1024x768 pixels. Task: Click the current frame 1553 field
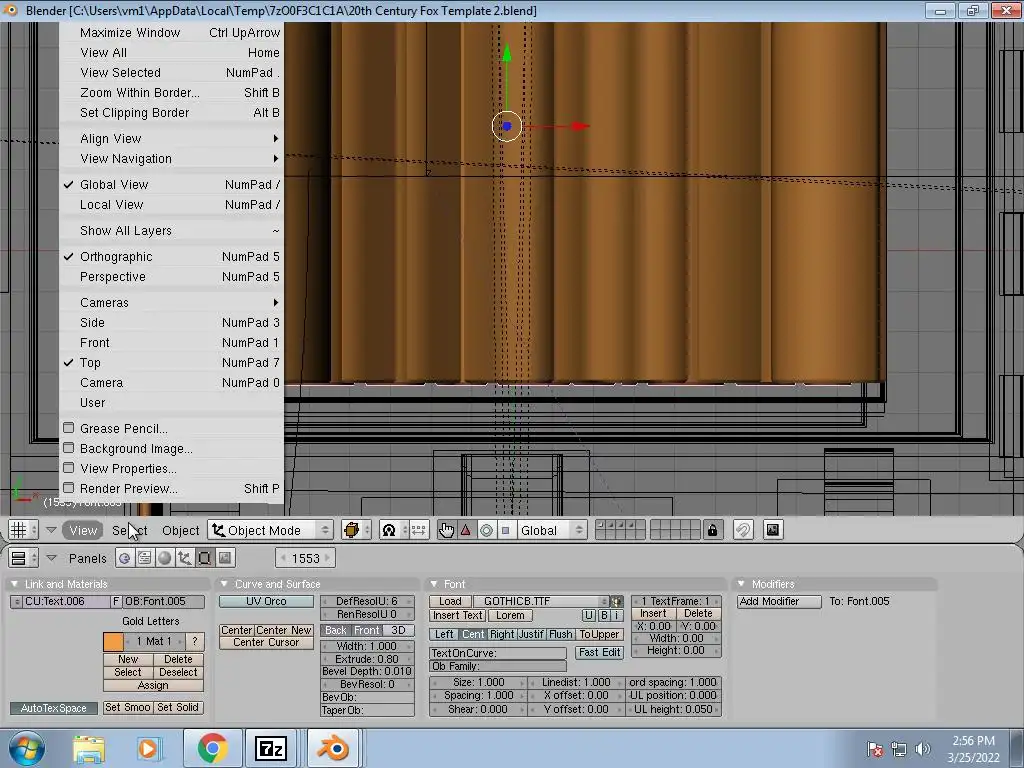pyautogui.click(x=306, y=558)
